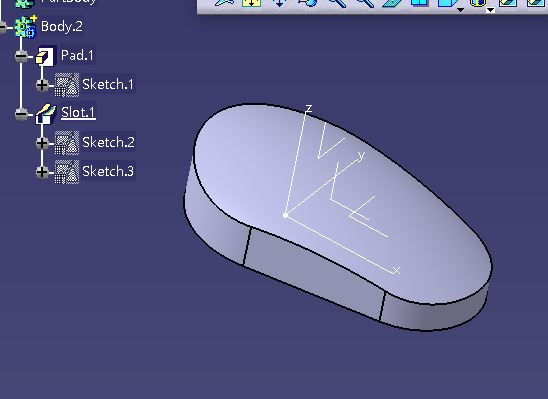Select the flat front side face of the solid
Viewport: 548px width, 399px height.
point(315,273)
